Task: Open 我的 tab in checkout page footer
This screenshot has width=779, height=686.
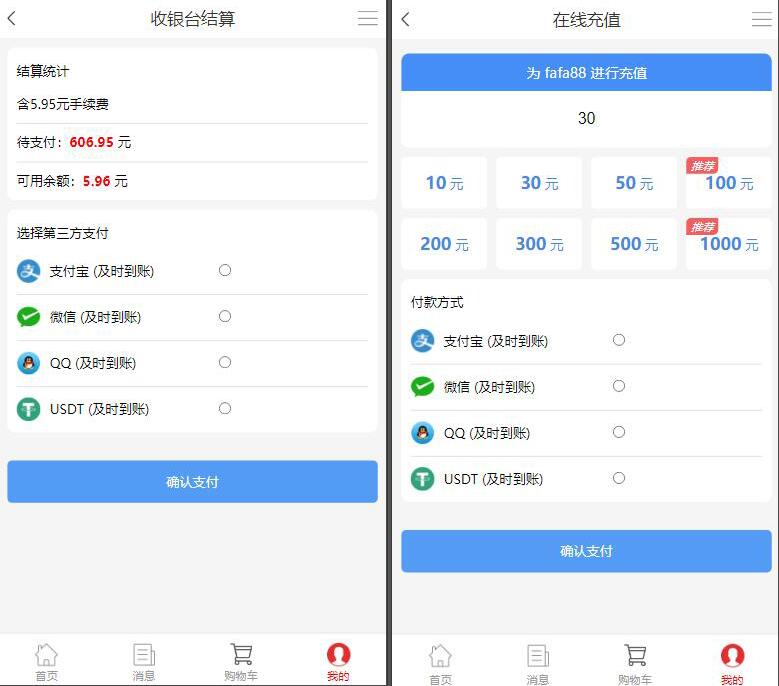Action: [338, 662]
